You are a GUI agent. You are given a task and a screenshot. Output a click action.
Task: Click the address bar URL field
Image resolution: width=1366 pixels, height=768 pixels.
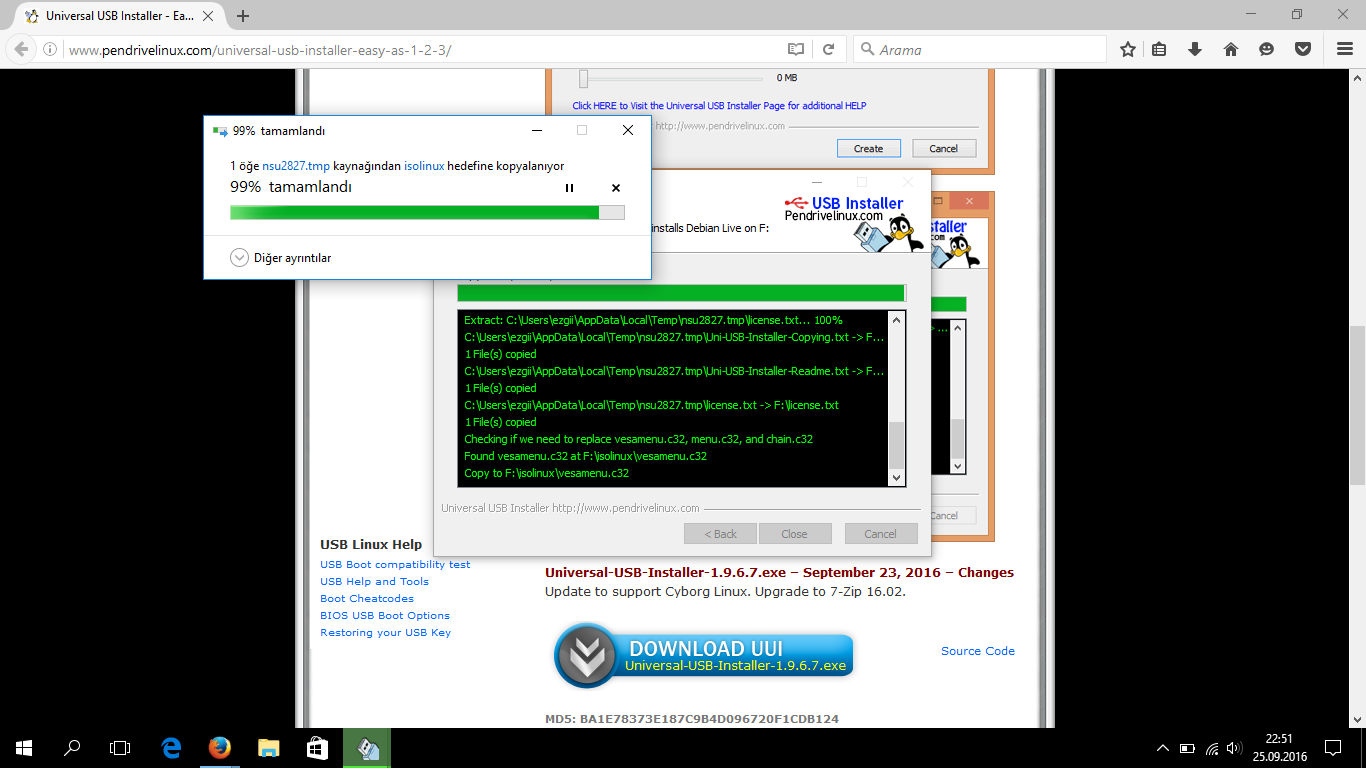(x=420, y=49)
